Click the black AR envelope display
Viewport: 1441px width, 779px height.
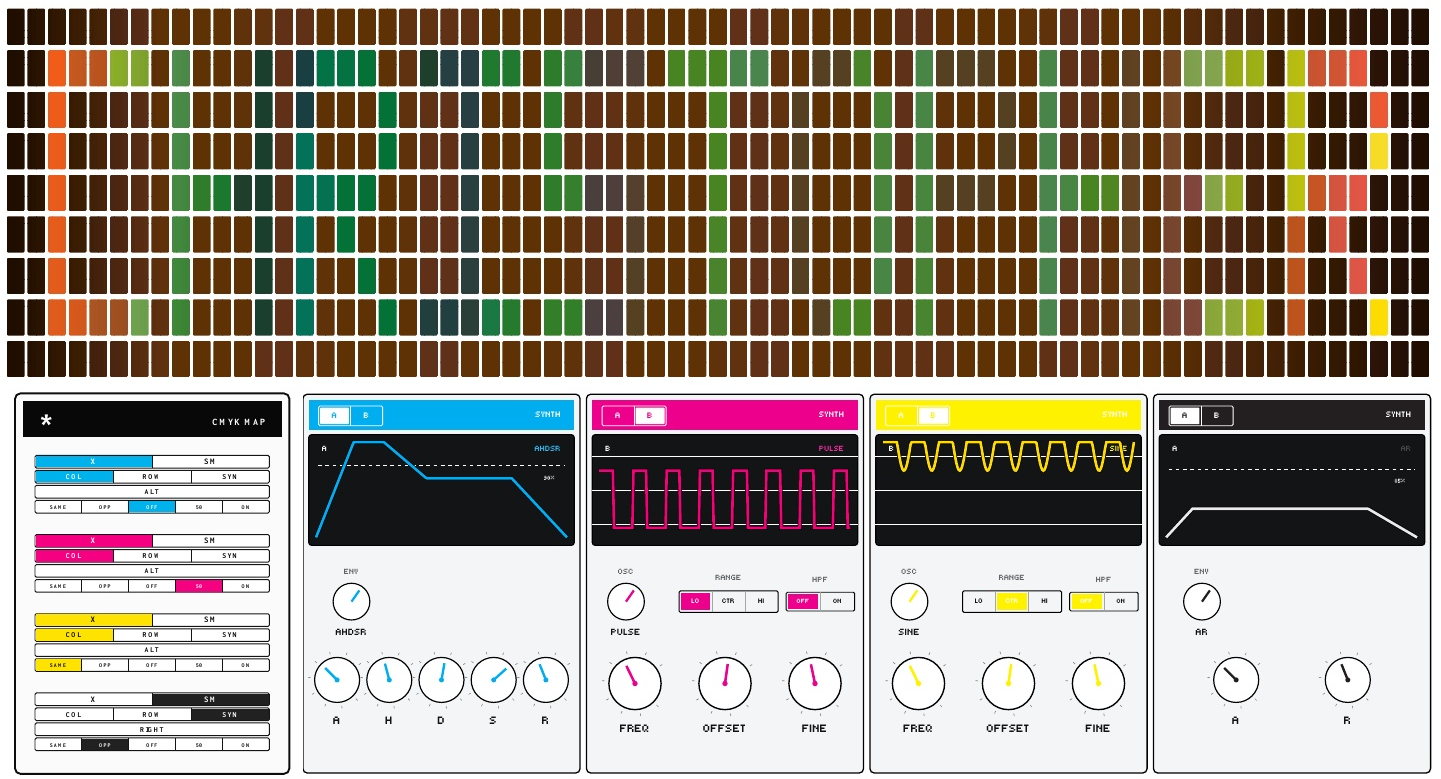tap(1292, 490)
